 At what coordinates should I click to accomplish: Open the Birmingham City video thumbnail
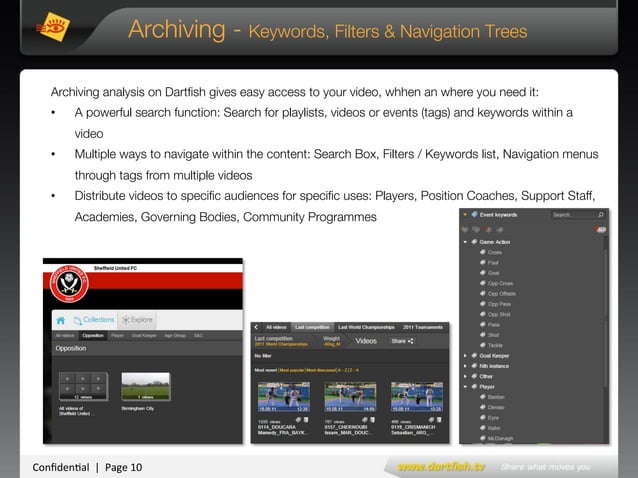[x=146, y=386]
